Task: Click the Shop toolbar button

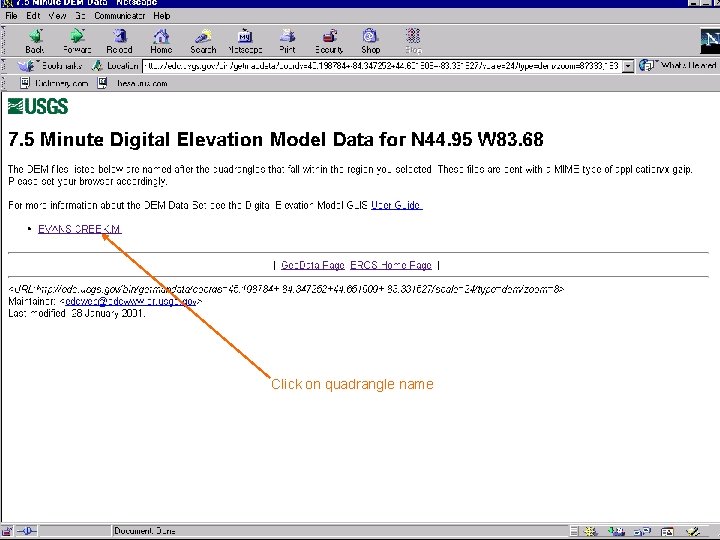Action: click(x=371, y=41)
